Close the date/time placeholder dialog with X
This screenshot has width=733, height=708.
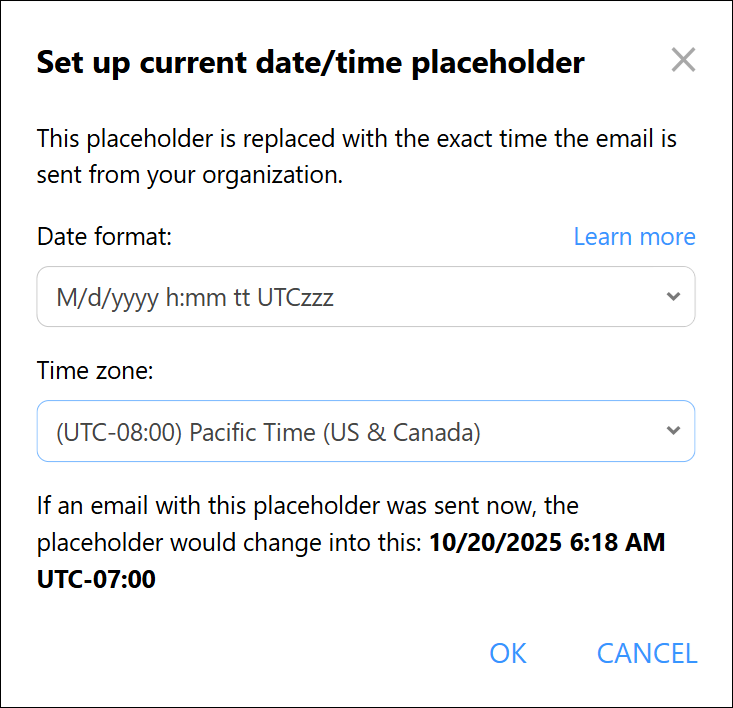pyautogui.click(x=683, y=61)
